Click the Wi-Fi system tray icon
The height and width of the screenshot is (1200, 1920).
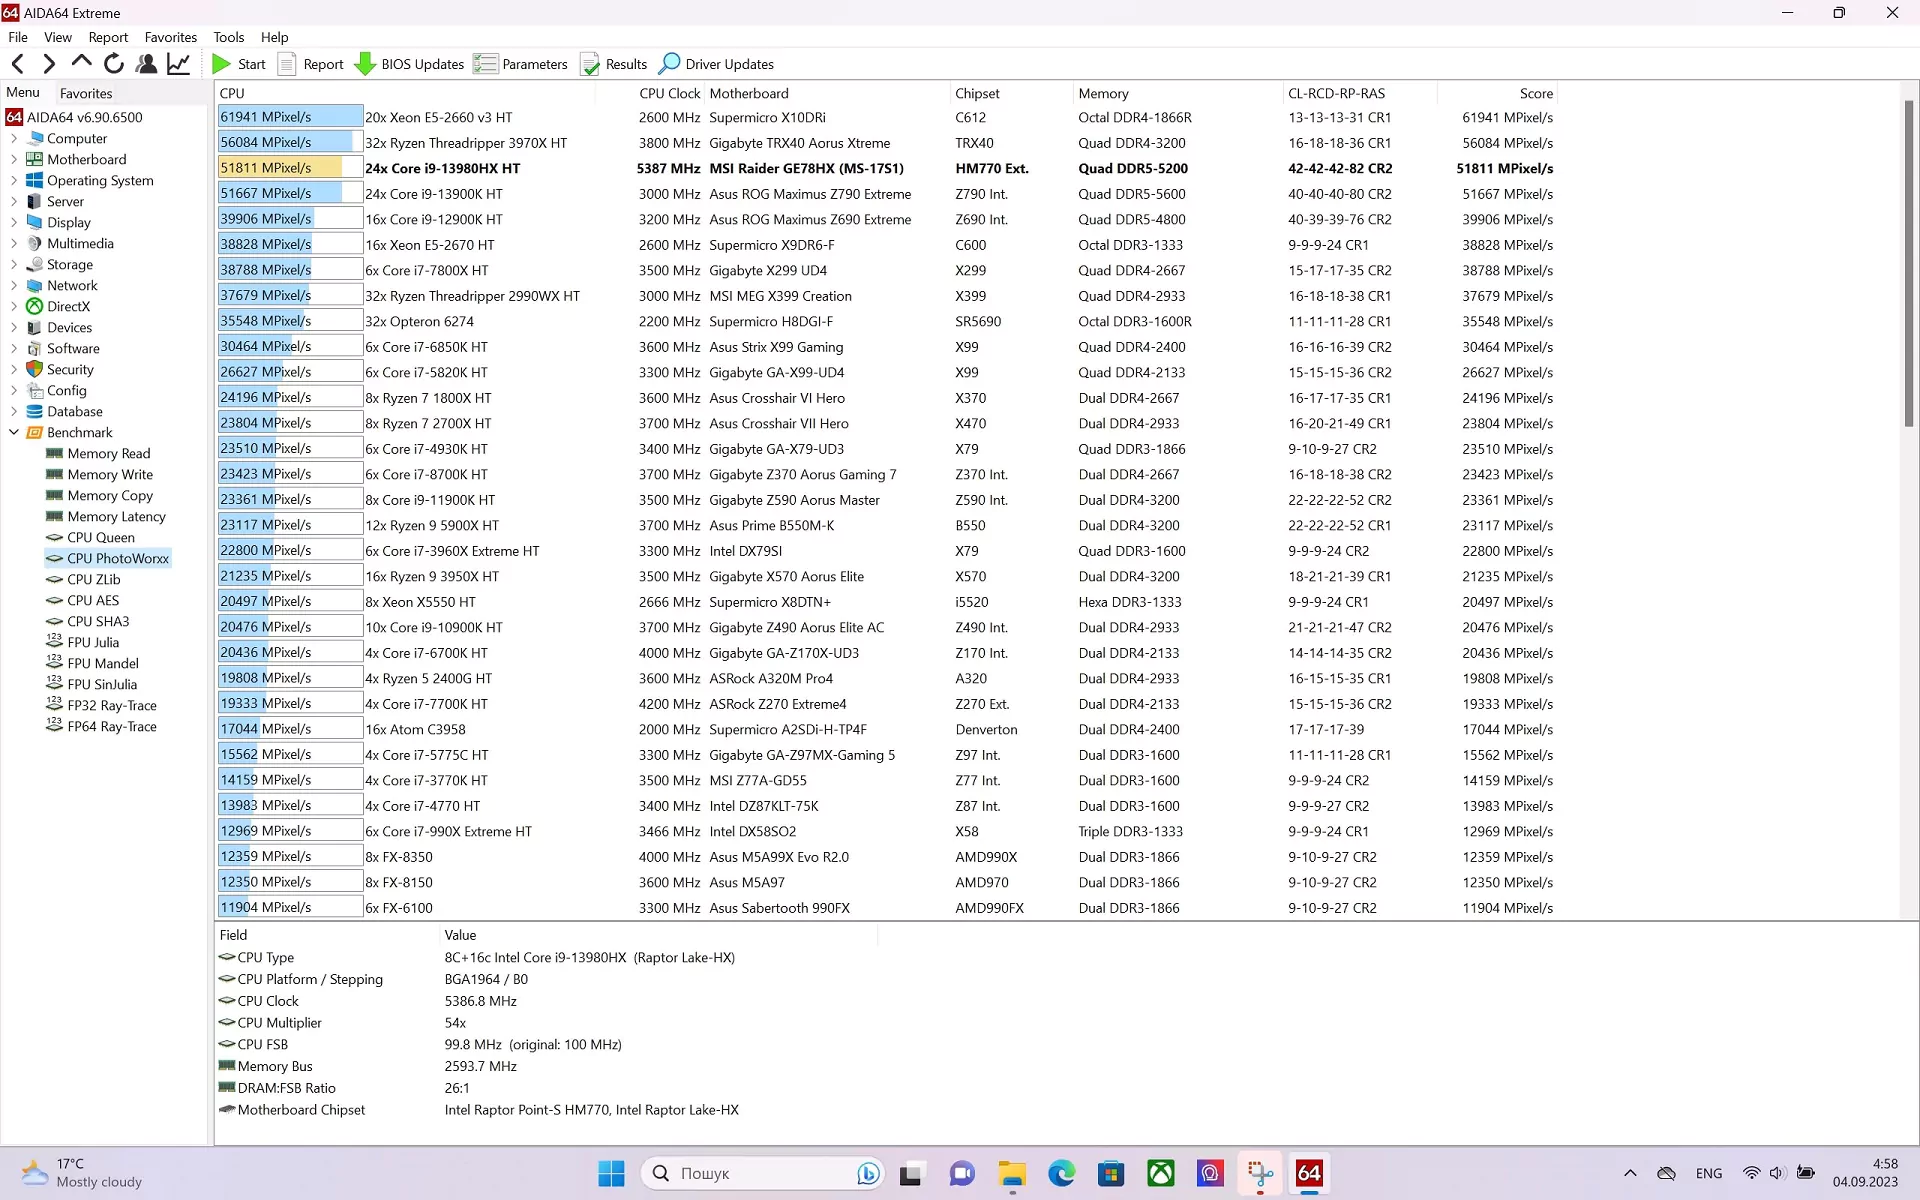1751,1173
